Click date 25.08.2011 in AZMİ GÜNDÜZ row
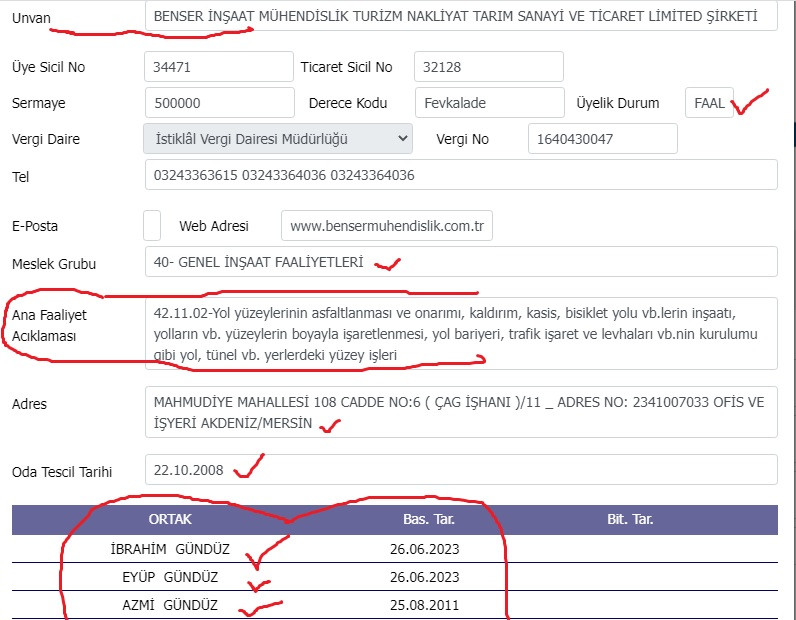Screen dimensions: 796x620 click(x=424, y=605)
